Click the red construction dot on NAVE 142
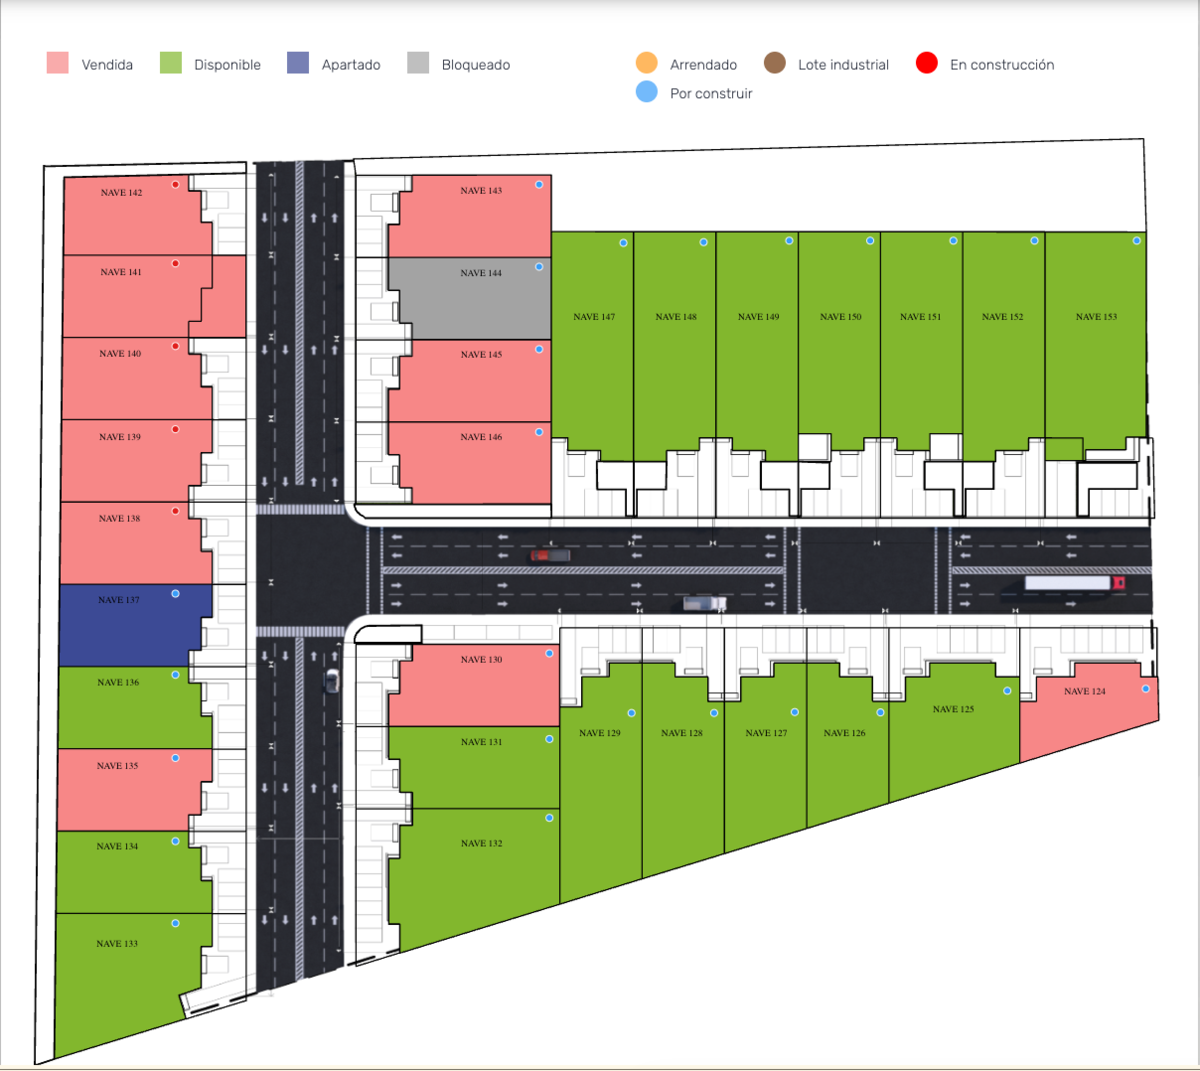This screenshot has width=1200, height=1071. click(x=175, y=185)
